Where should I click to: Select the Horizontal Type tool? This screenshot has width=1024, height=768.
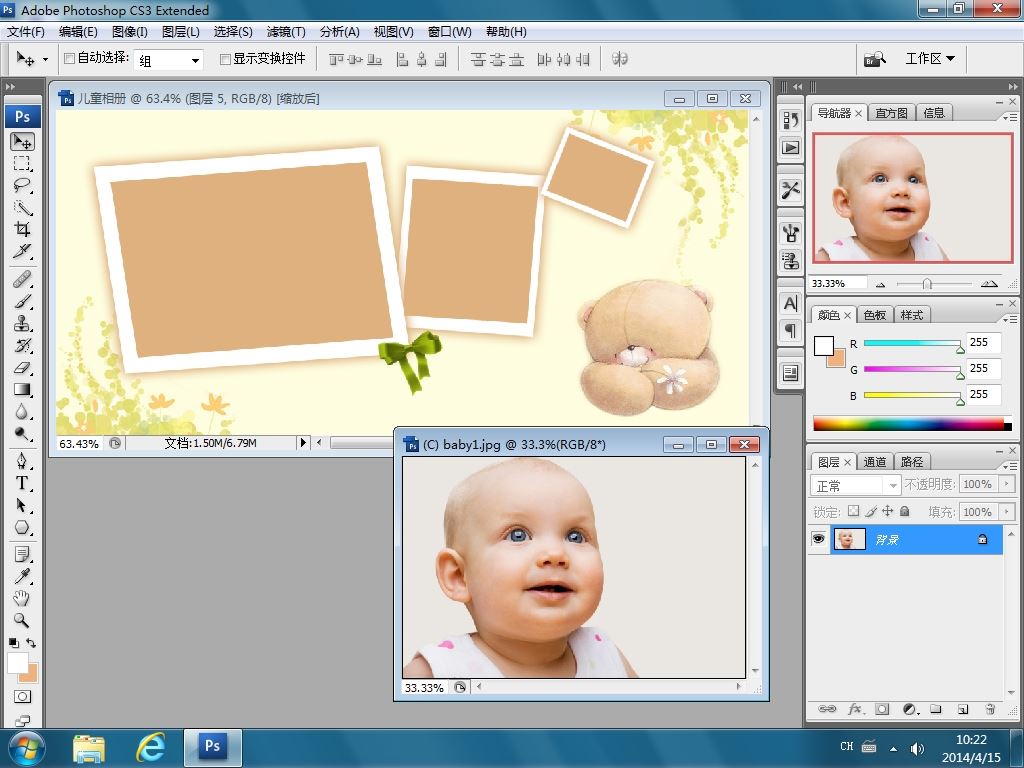[x=22, y=483]
